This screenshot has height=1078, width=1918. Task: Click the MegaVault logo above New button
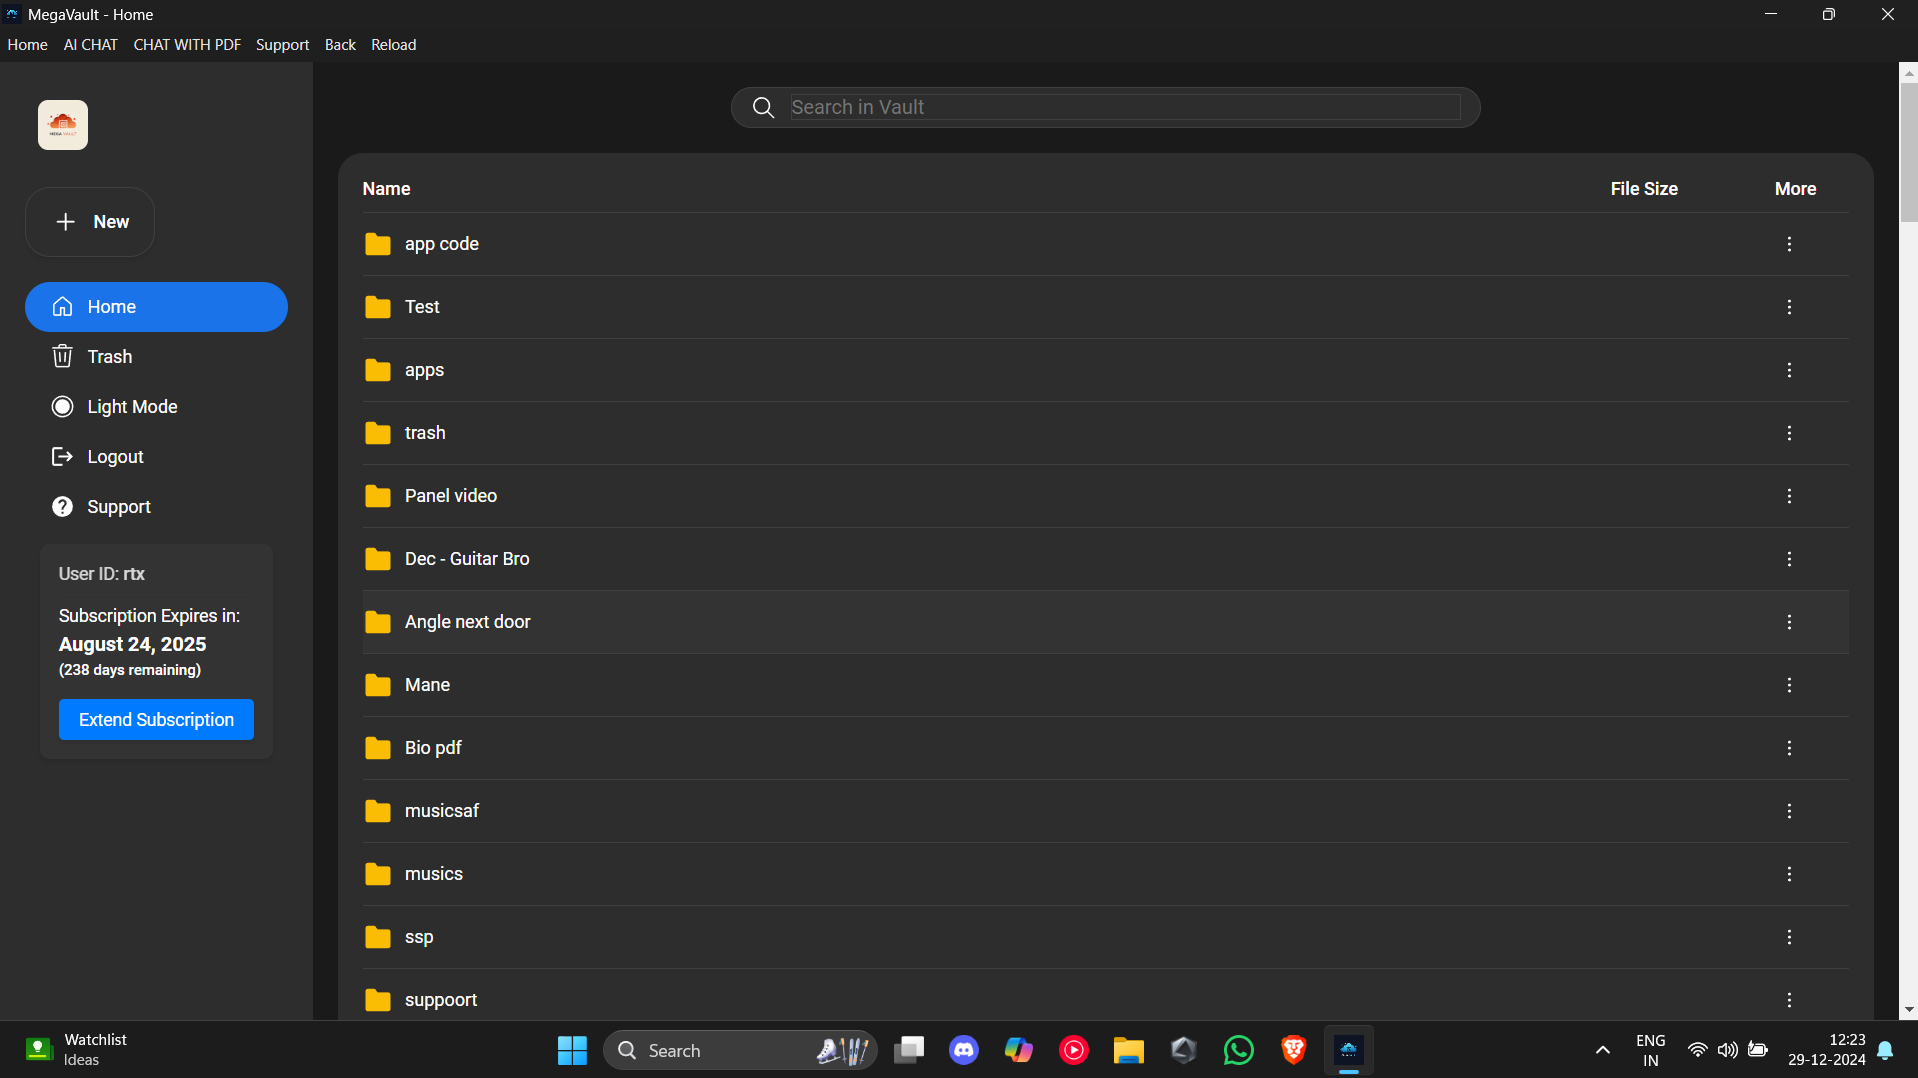click(62, 124)
